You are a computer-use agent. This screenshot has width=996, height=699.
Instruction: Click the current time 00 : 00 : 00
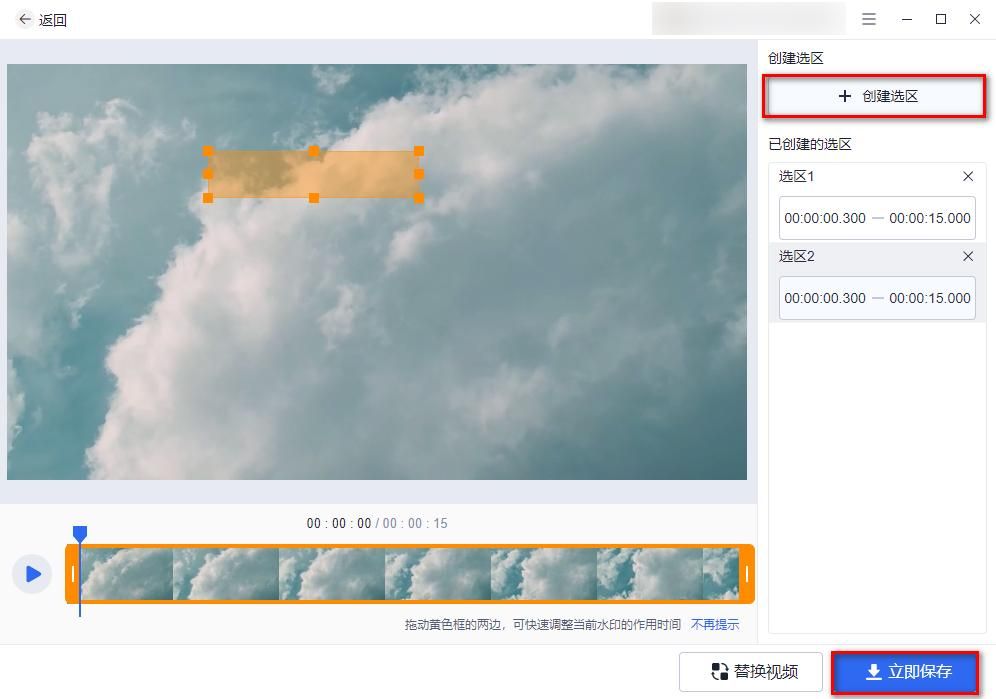point(339,524)
